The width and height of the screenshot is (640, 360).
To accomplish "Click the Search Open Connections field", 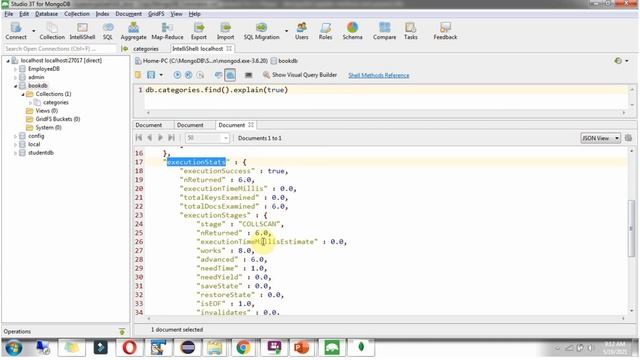I will [x=60, y=49].
